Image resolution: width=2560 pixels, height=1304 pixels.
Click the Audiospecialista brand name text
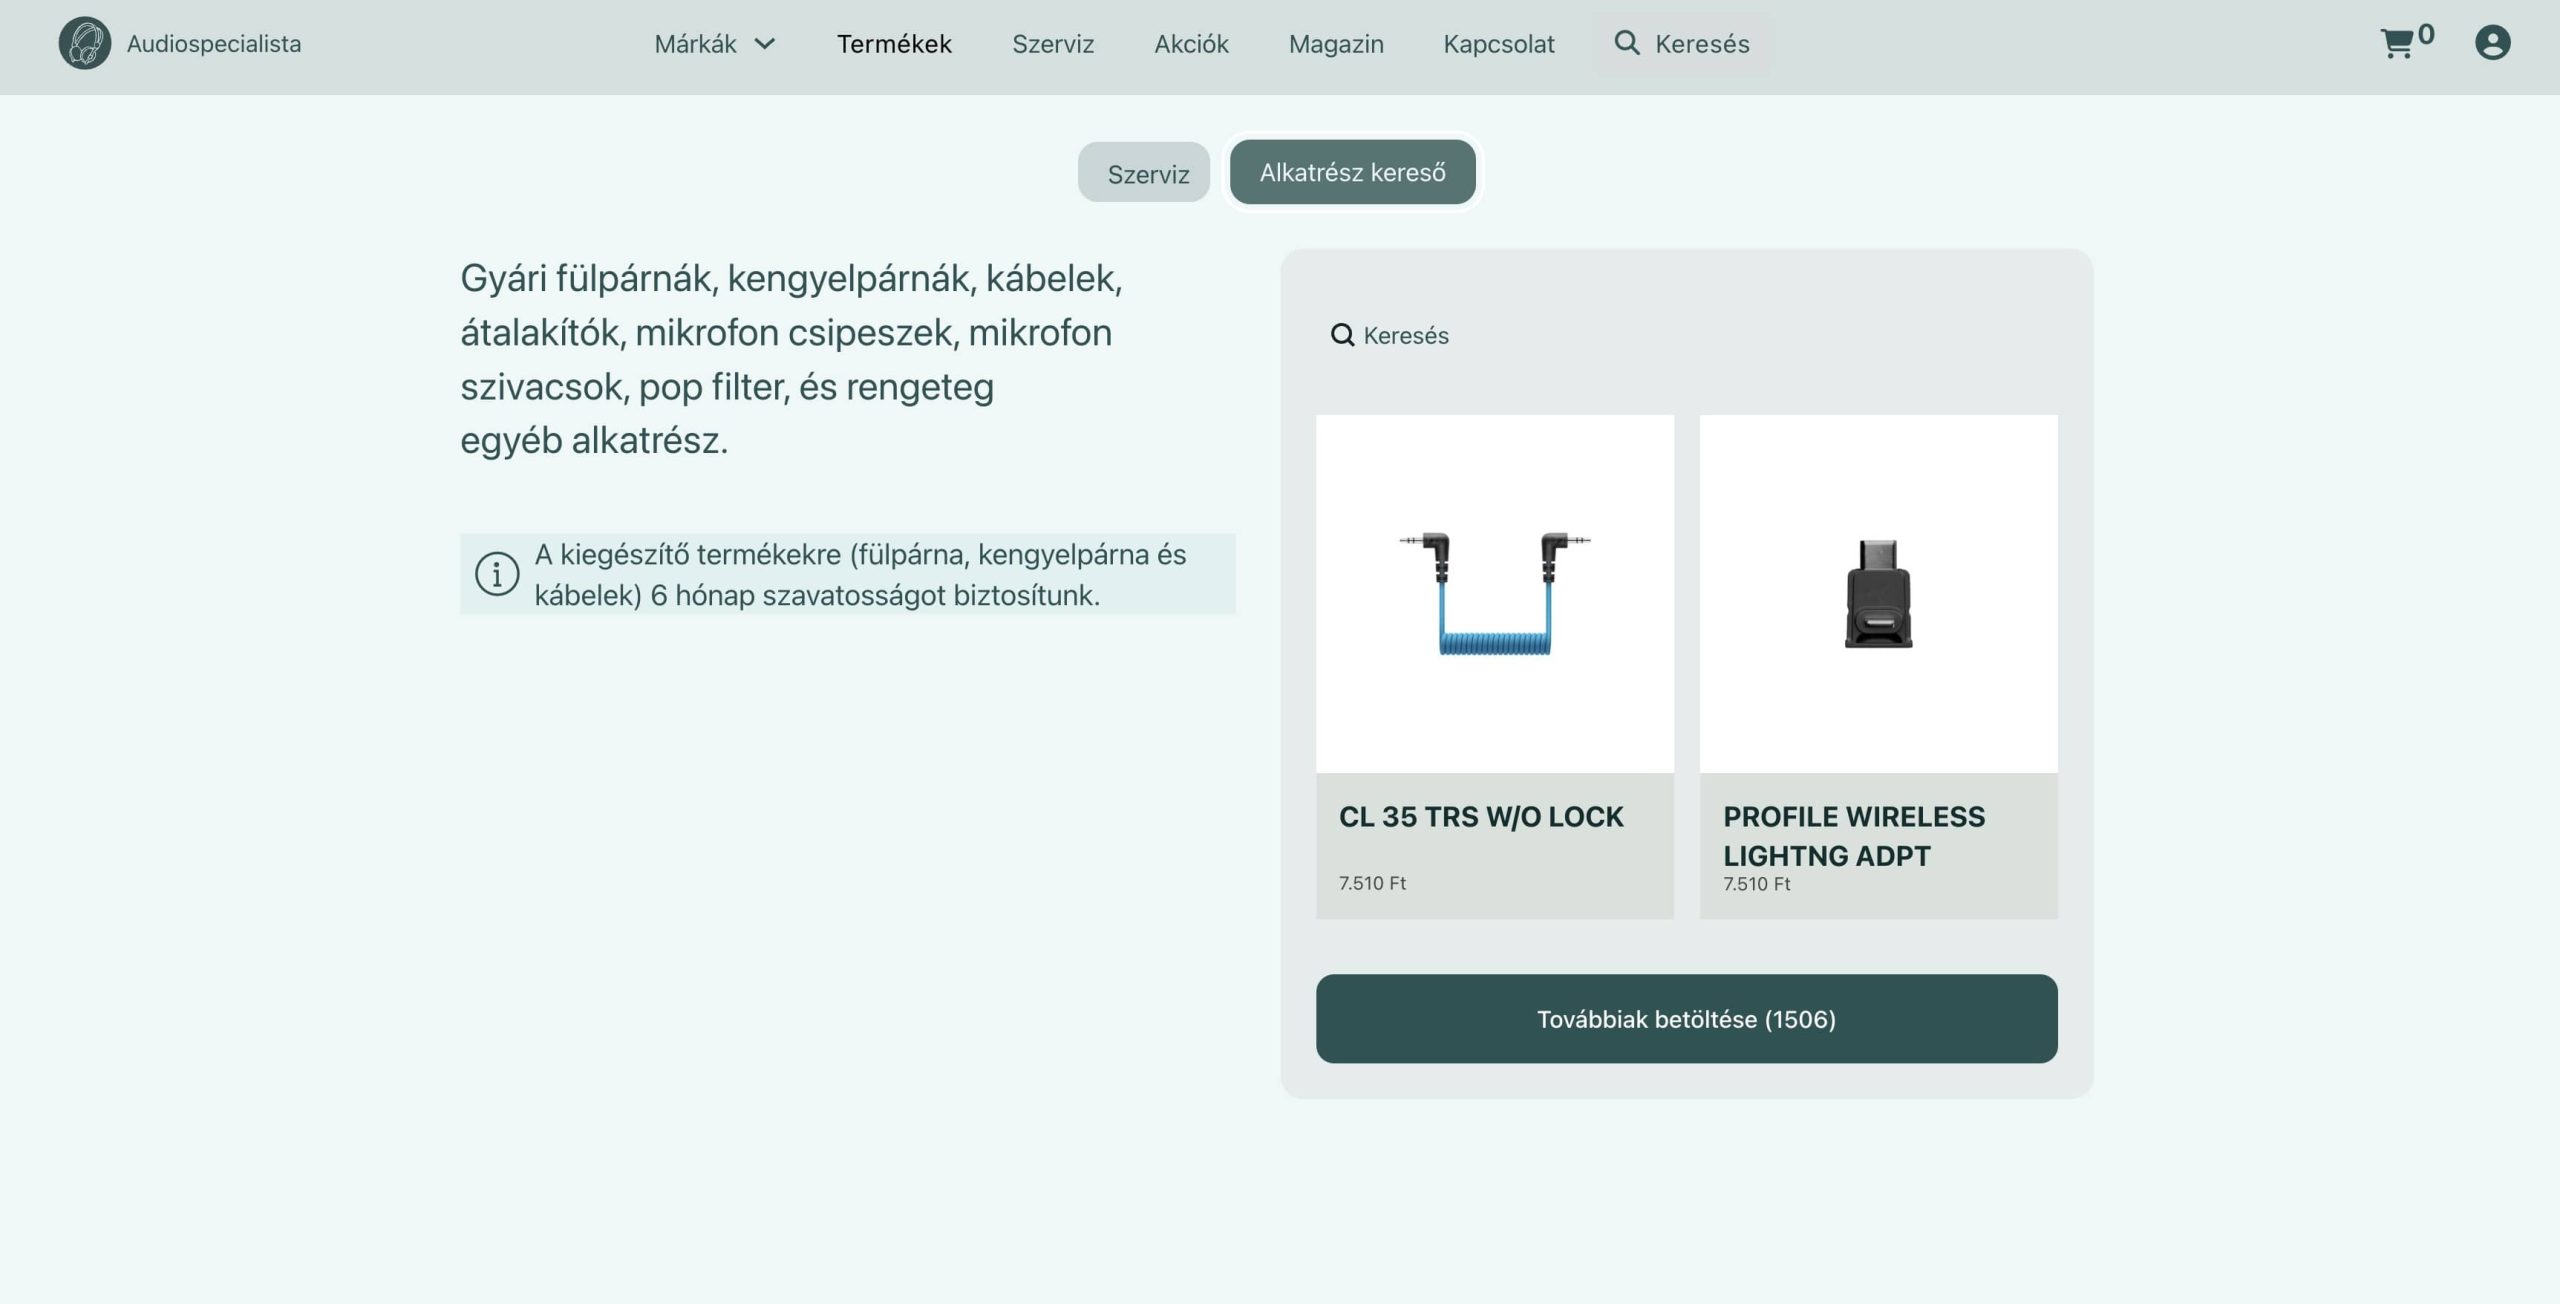pyautogui.click(x=214, y=44)
